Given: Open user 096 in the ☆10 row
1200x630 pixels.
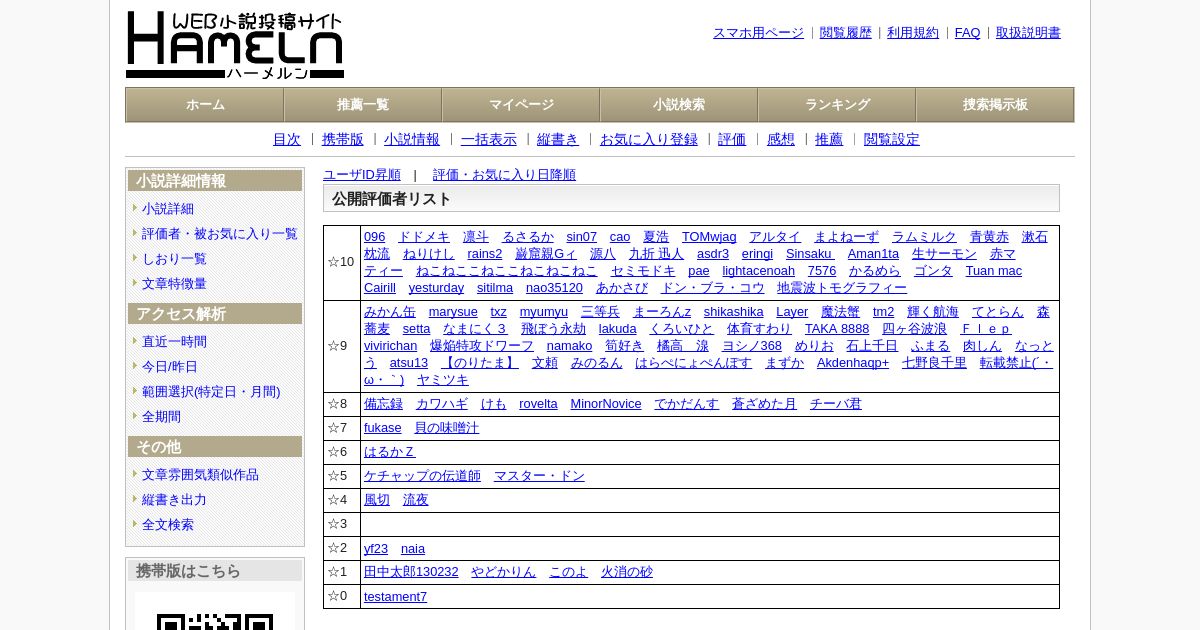Looking at the screenshot, I should tap(375, 237).
